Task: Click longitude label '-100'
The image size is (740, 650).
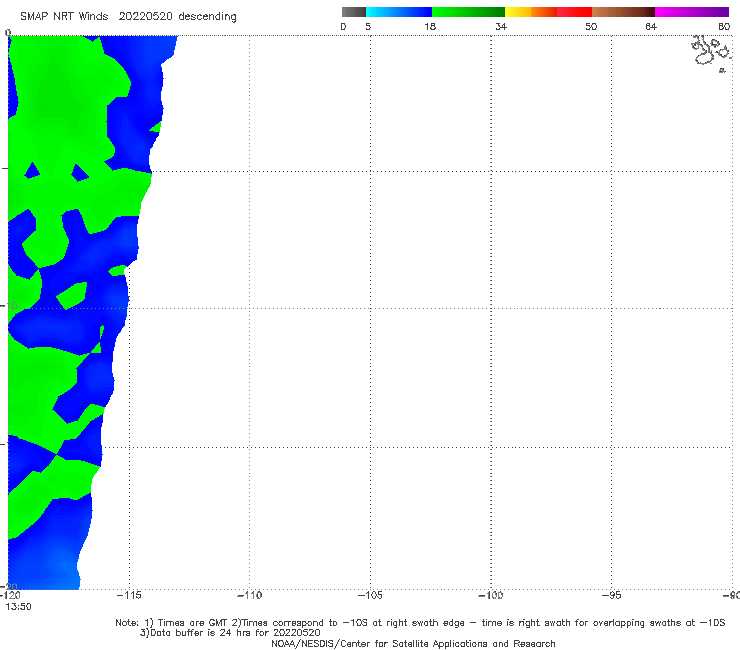Action: pos(491,595)
